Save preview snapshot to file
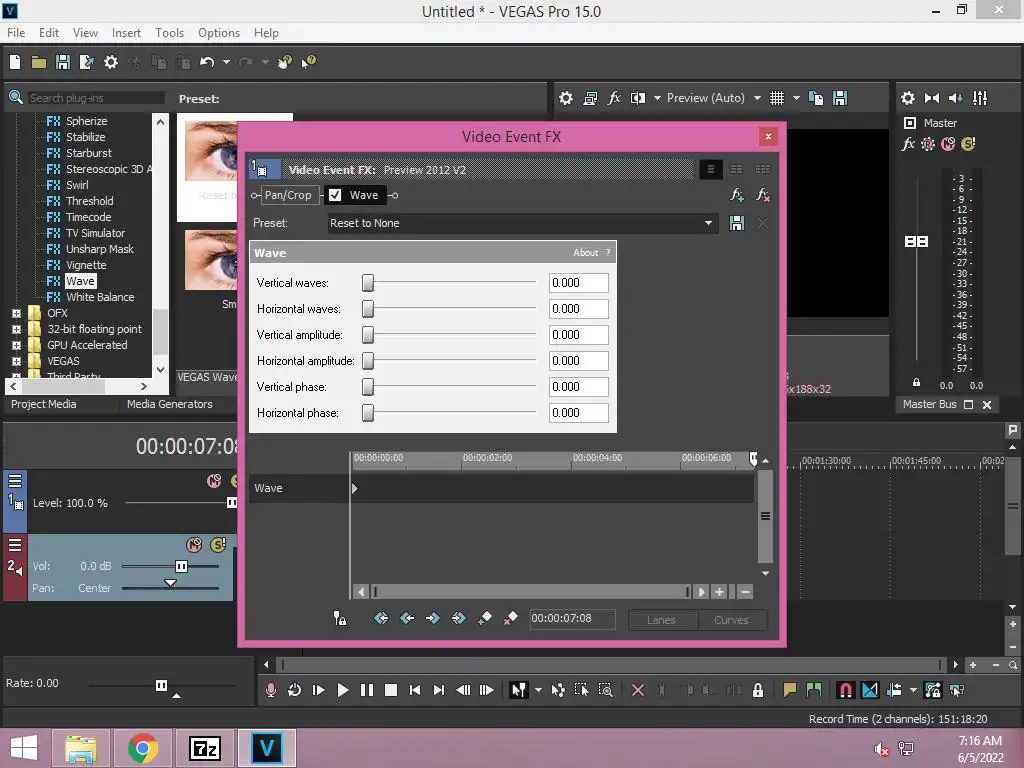This screenshot has height=768, width=1024. [840, 98]
